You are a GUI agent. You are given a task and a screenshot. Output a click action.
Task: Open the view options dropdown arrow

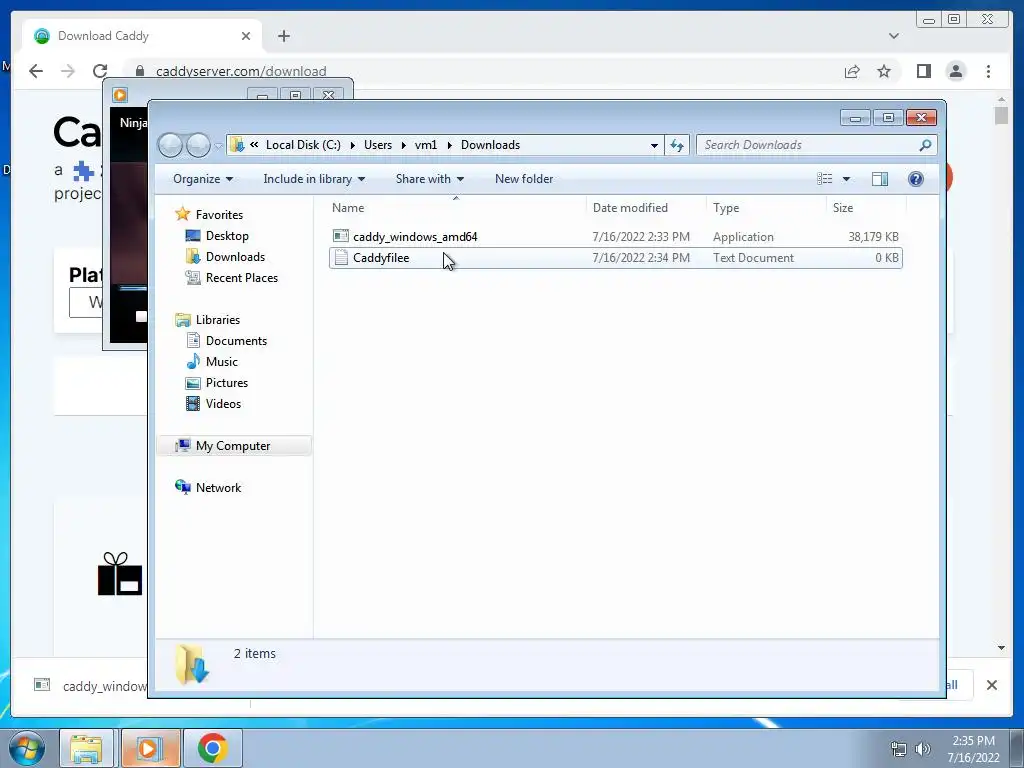coord(846,179)
